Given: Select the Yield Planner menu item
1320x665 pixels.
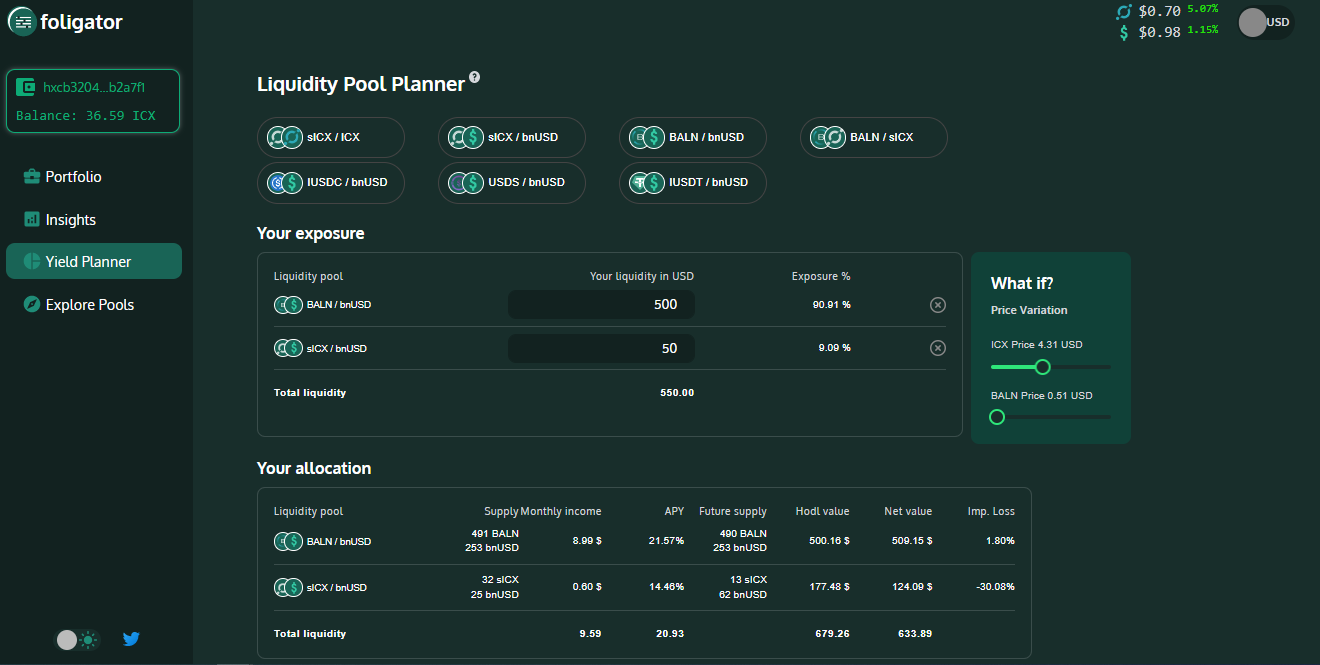Looking at the screenshot, I should [88, 262].
